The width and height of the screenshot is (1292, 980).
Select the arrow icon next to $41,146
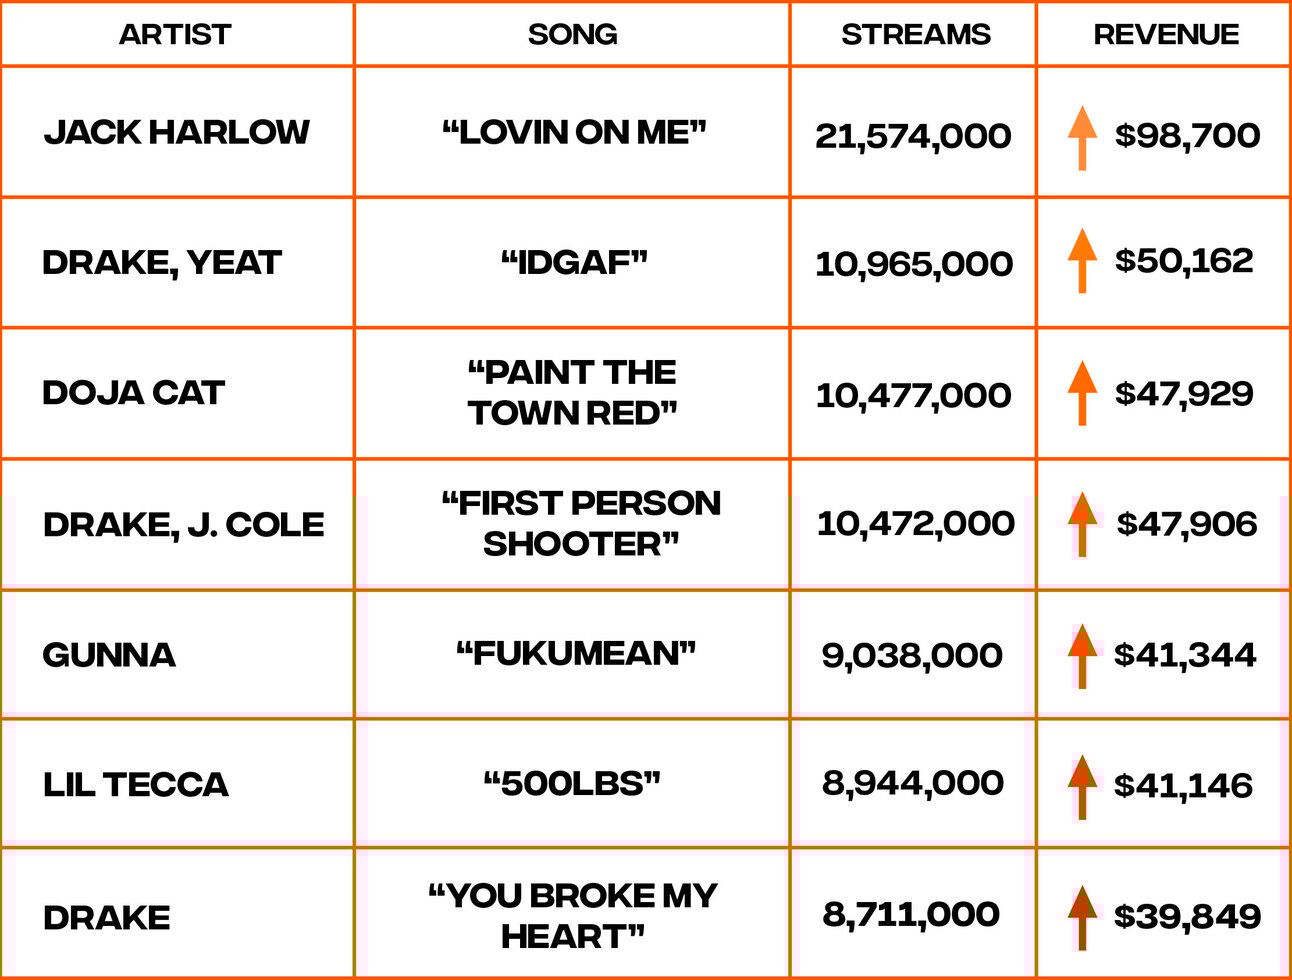coord(1082,786)
